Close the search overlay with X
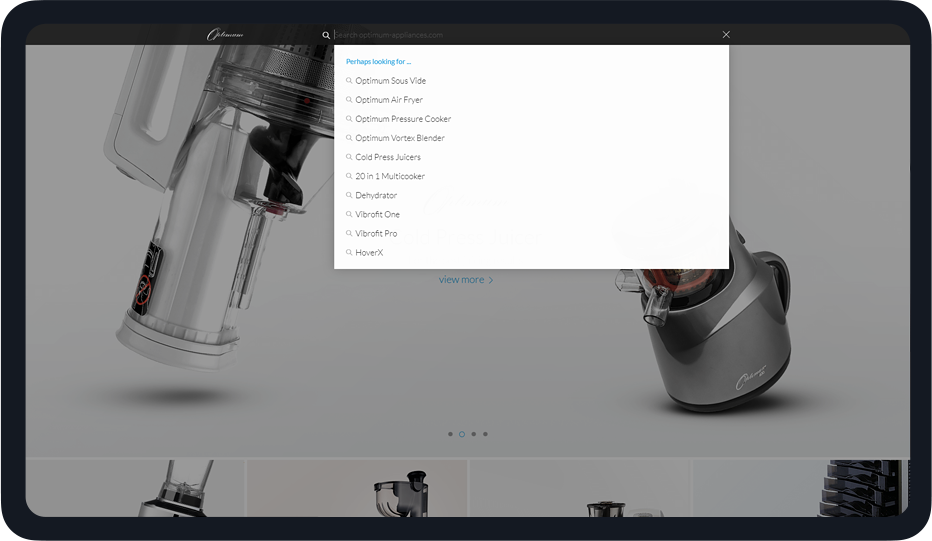 [726, 35]
